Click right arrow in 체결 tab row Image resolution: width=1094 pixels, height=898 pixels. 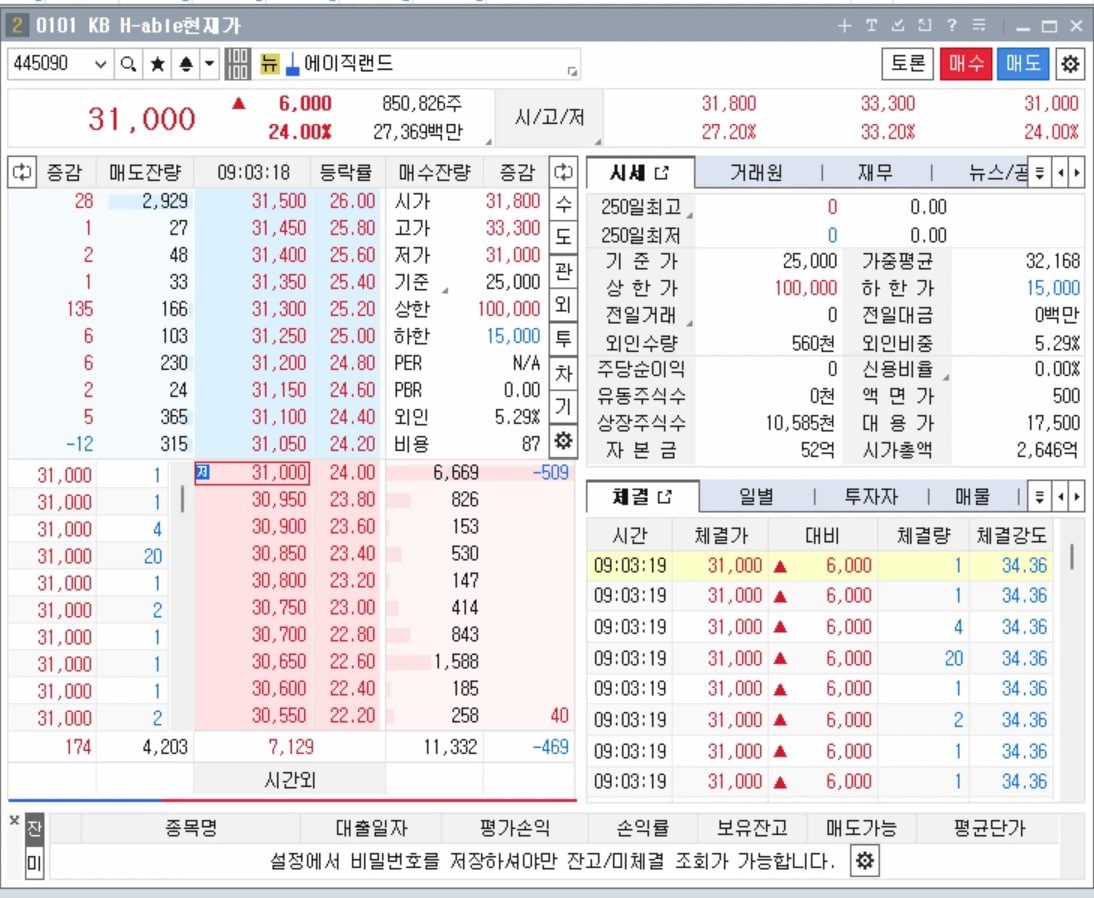tap(1077, 497)
